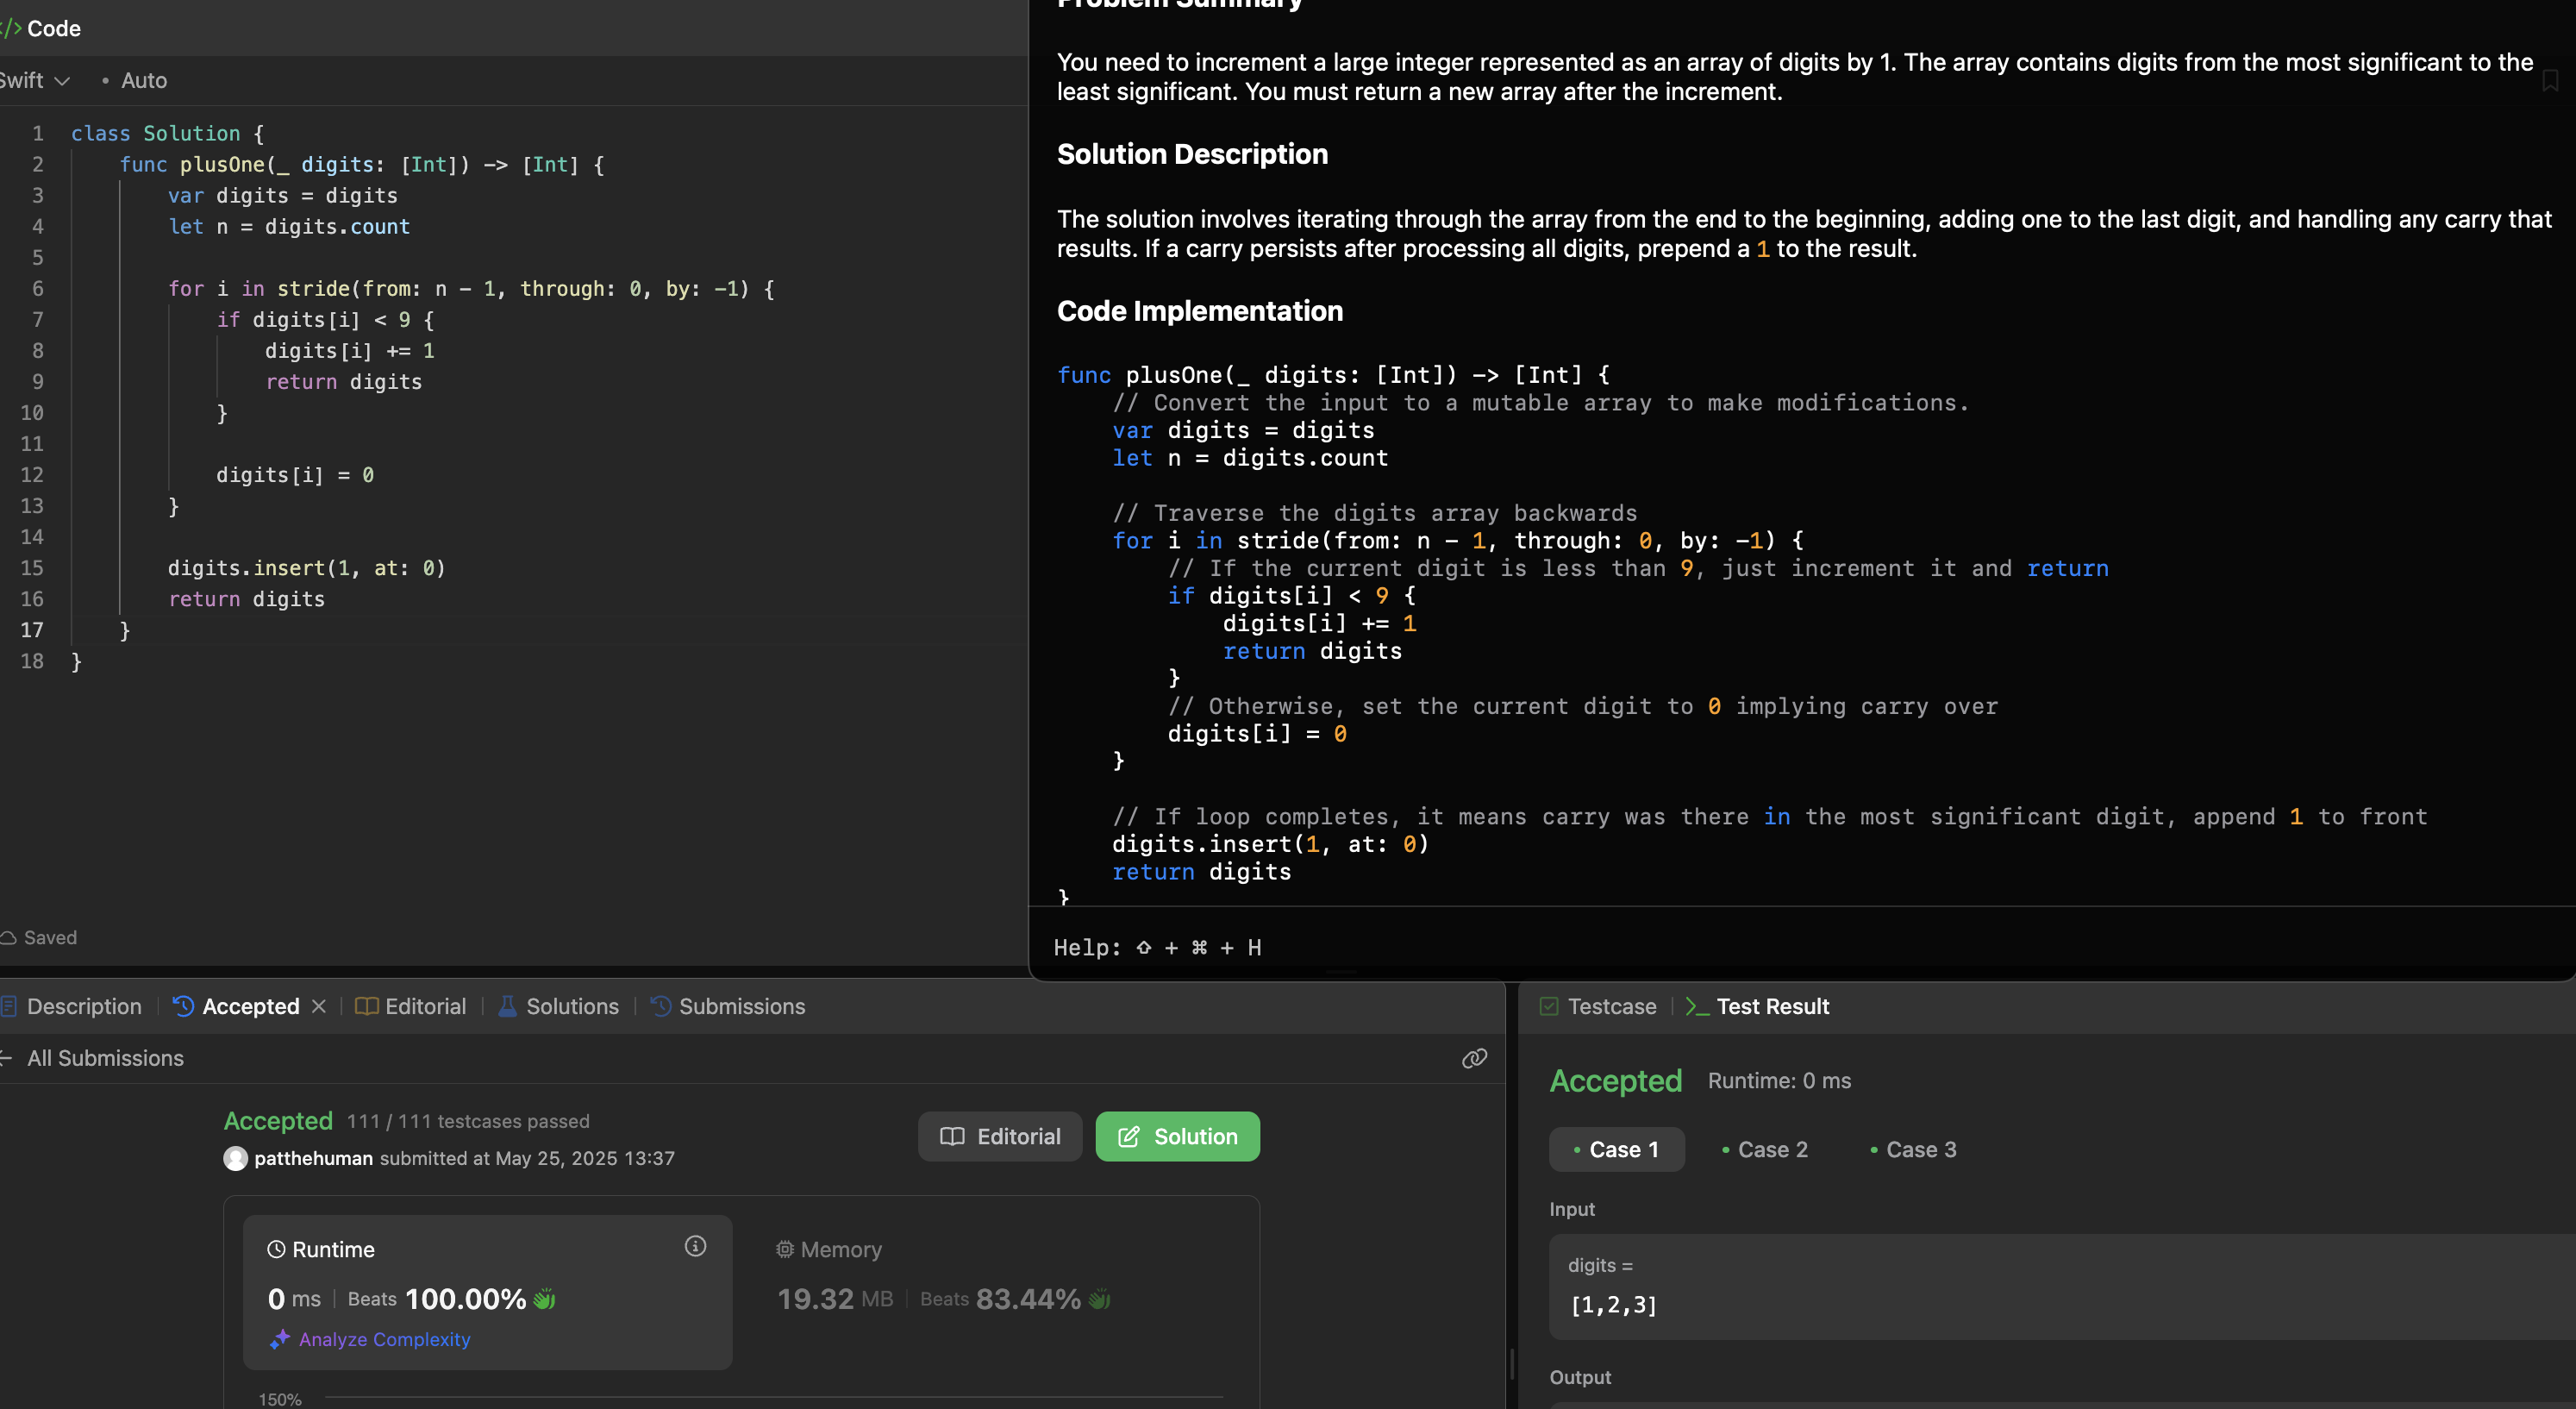Select Case 3 test case
Image resolution: width=2576 pixels, height=1409 pixels.
[1913, 1149]
